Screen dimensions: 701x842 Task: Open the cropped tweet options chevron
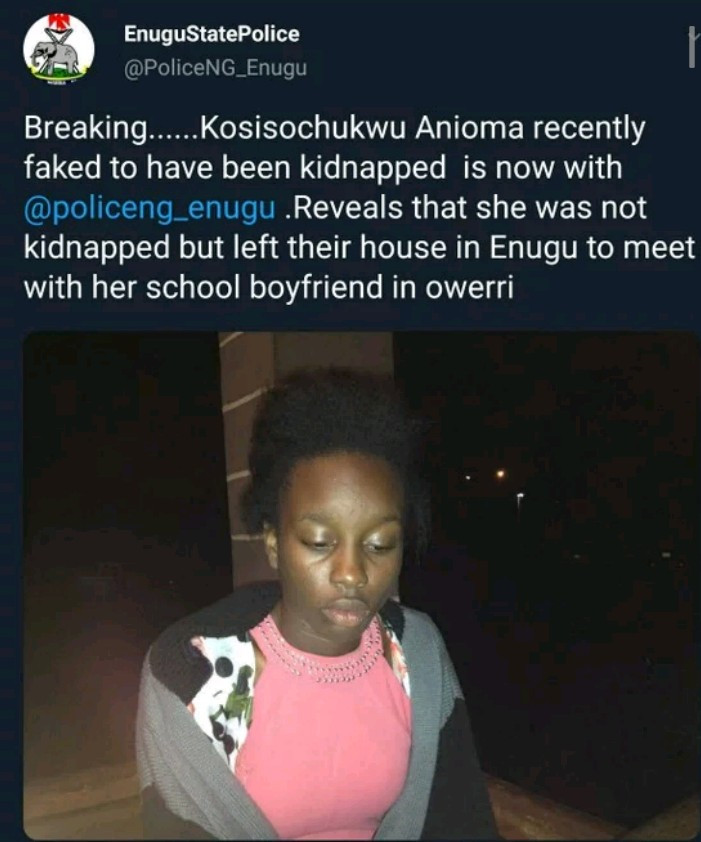tap(692, 48)
